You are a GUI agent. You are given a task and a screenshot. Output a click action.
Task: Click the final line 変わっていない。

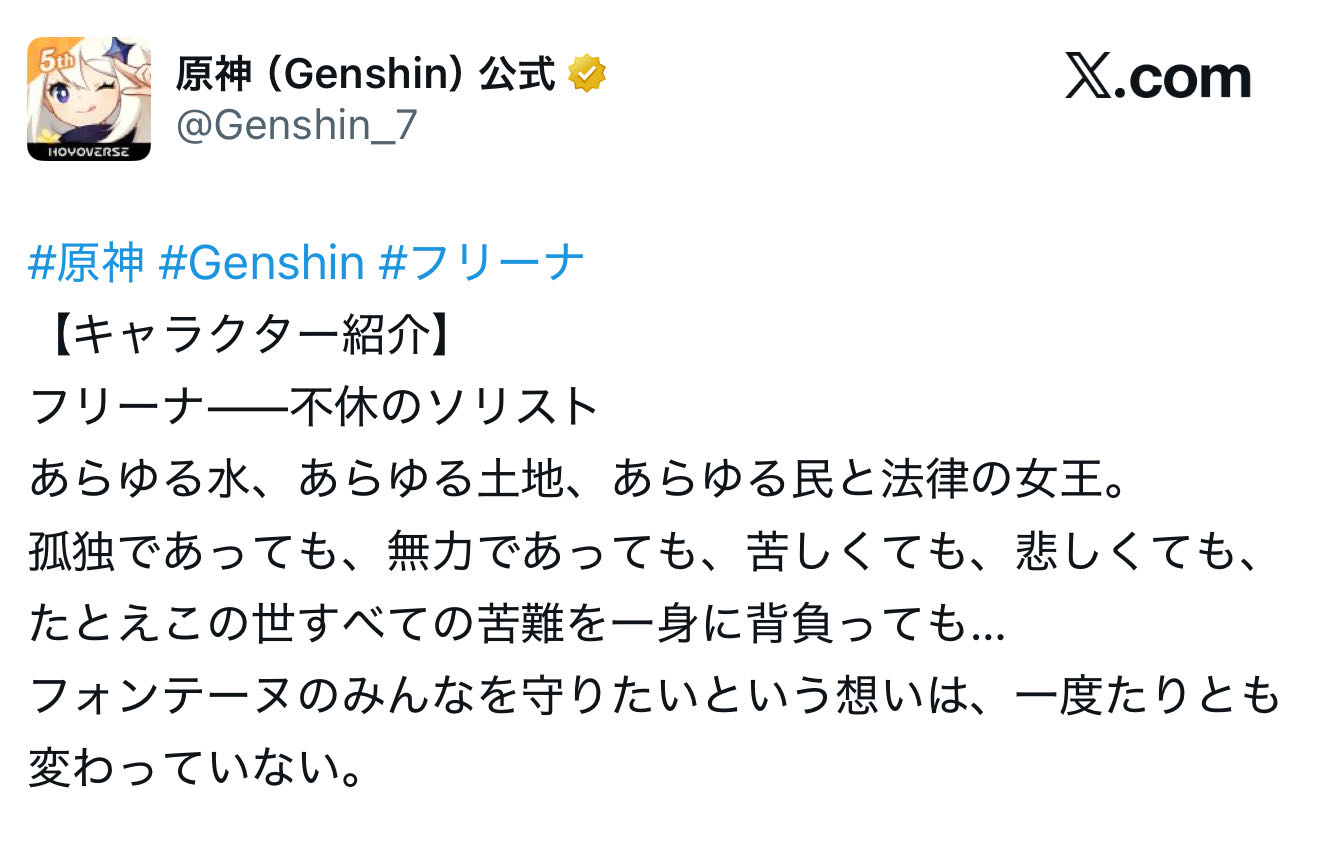click(195, 769)
